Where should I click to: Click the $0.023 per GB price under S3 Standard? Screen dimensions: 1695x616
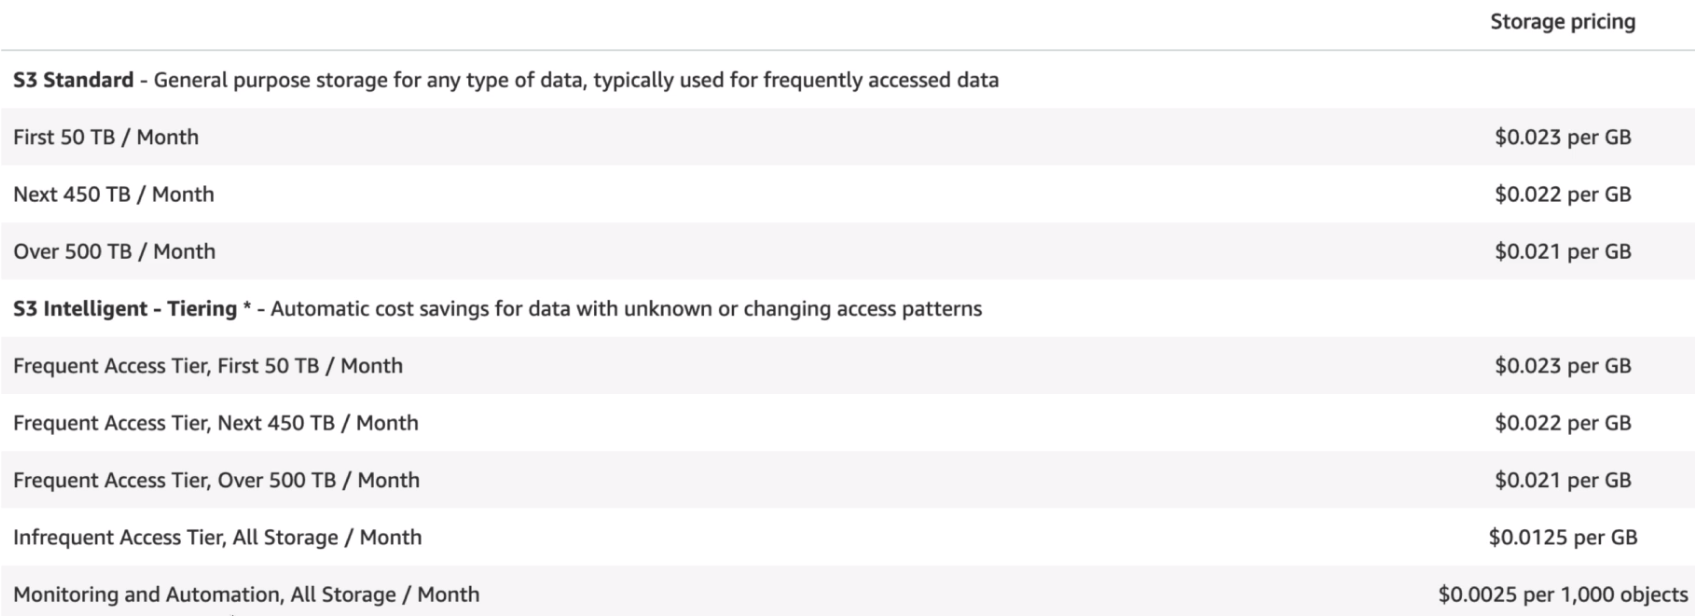1562,137
